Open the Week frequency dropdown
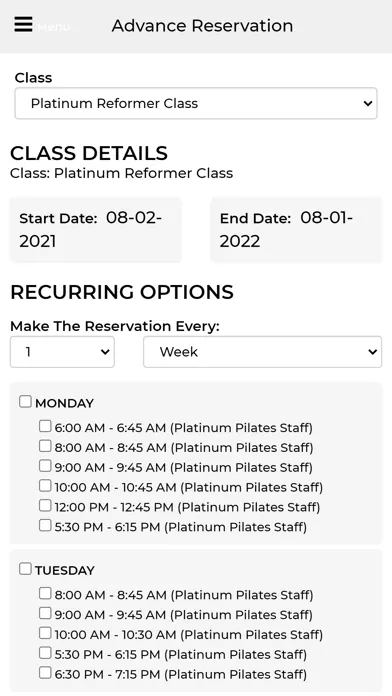The width and height of the screenshot is (392, 696). [262, 352]
